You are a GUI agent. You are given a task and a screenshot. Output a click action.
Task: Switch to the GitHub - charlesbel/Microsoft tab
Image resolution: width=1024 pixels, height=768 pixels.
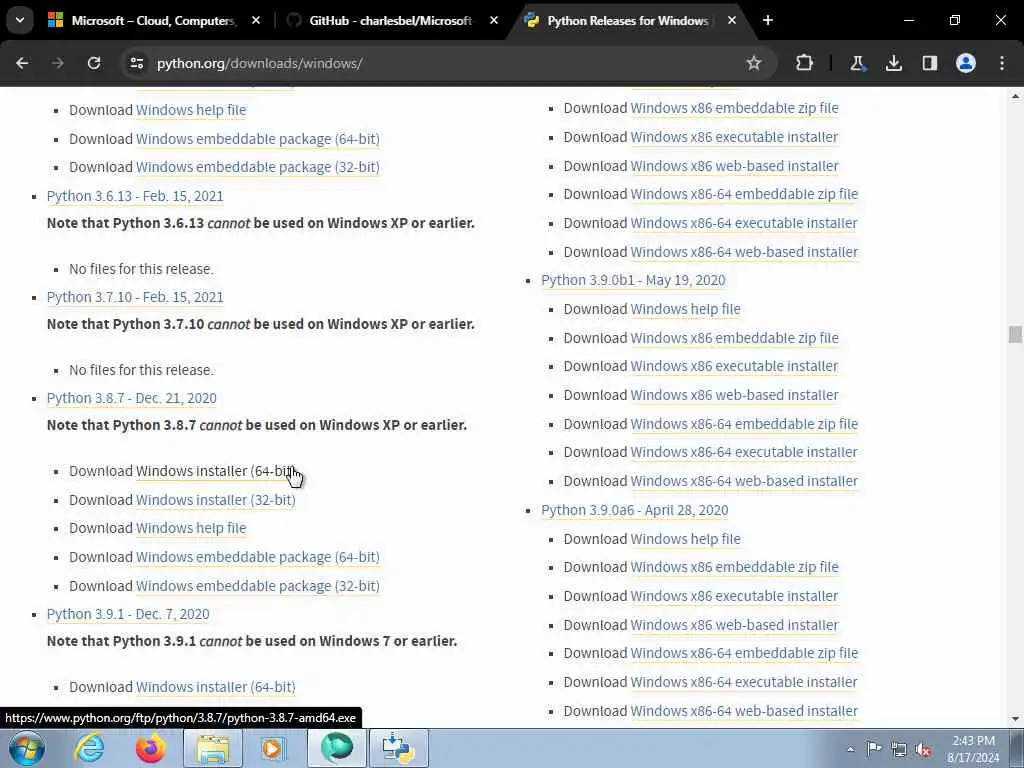click(390, 20)
